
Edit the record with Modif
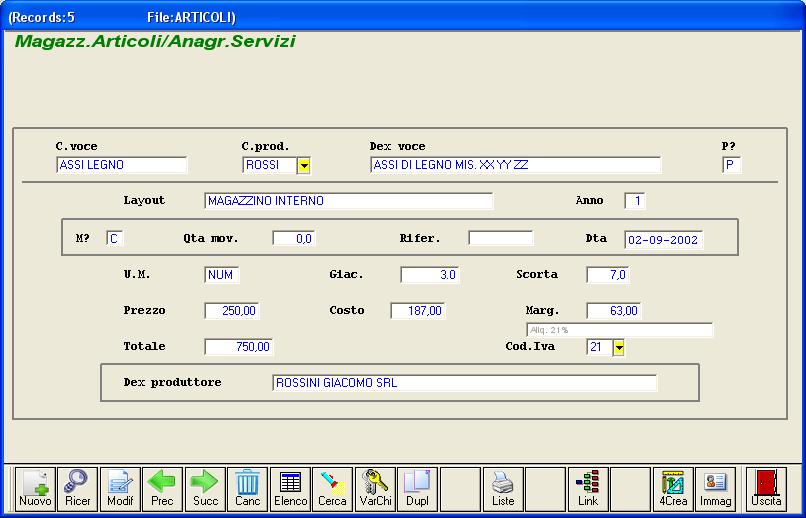tap(120, 489)
